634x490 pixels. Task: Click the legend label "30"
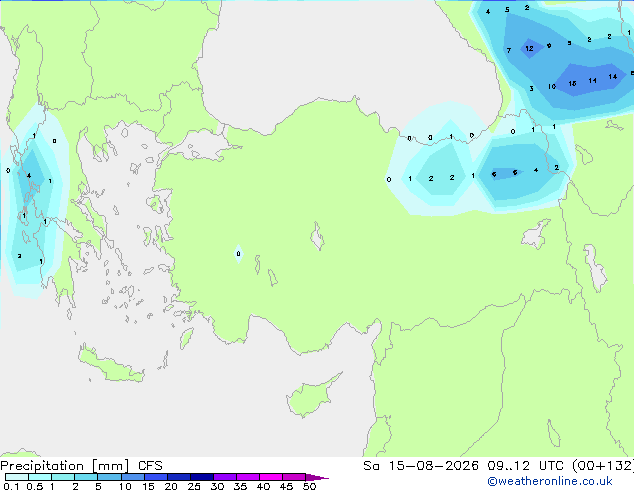click(x=217, y=486)
